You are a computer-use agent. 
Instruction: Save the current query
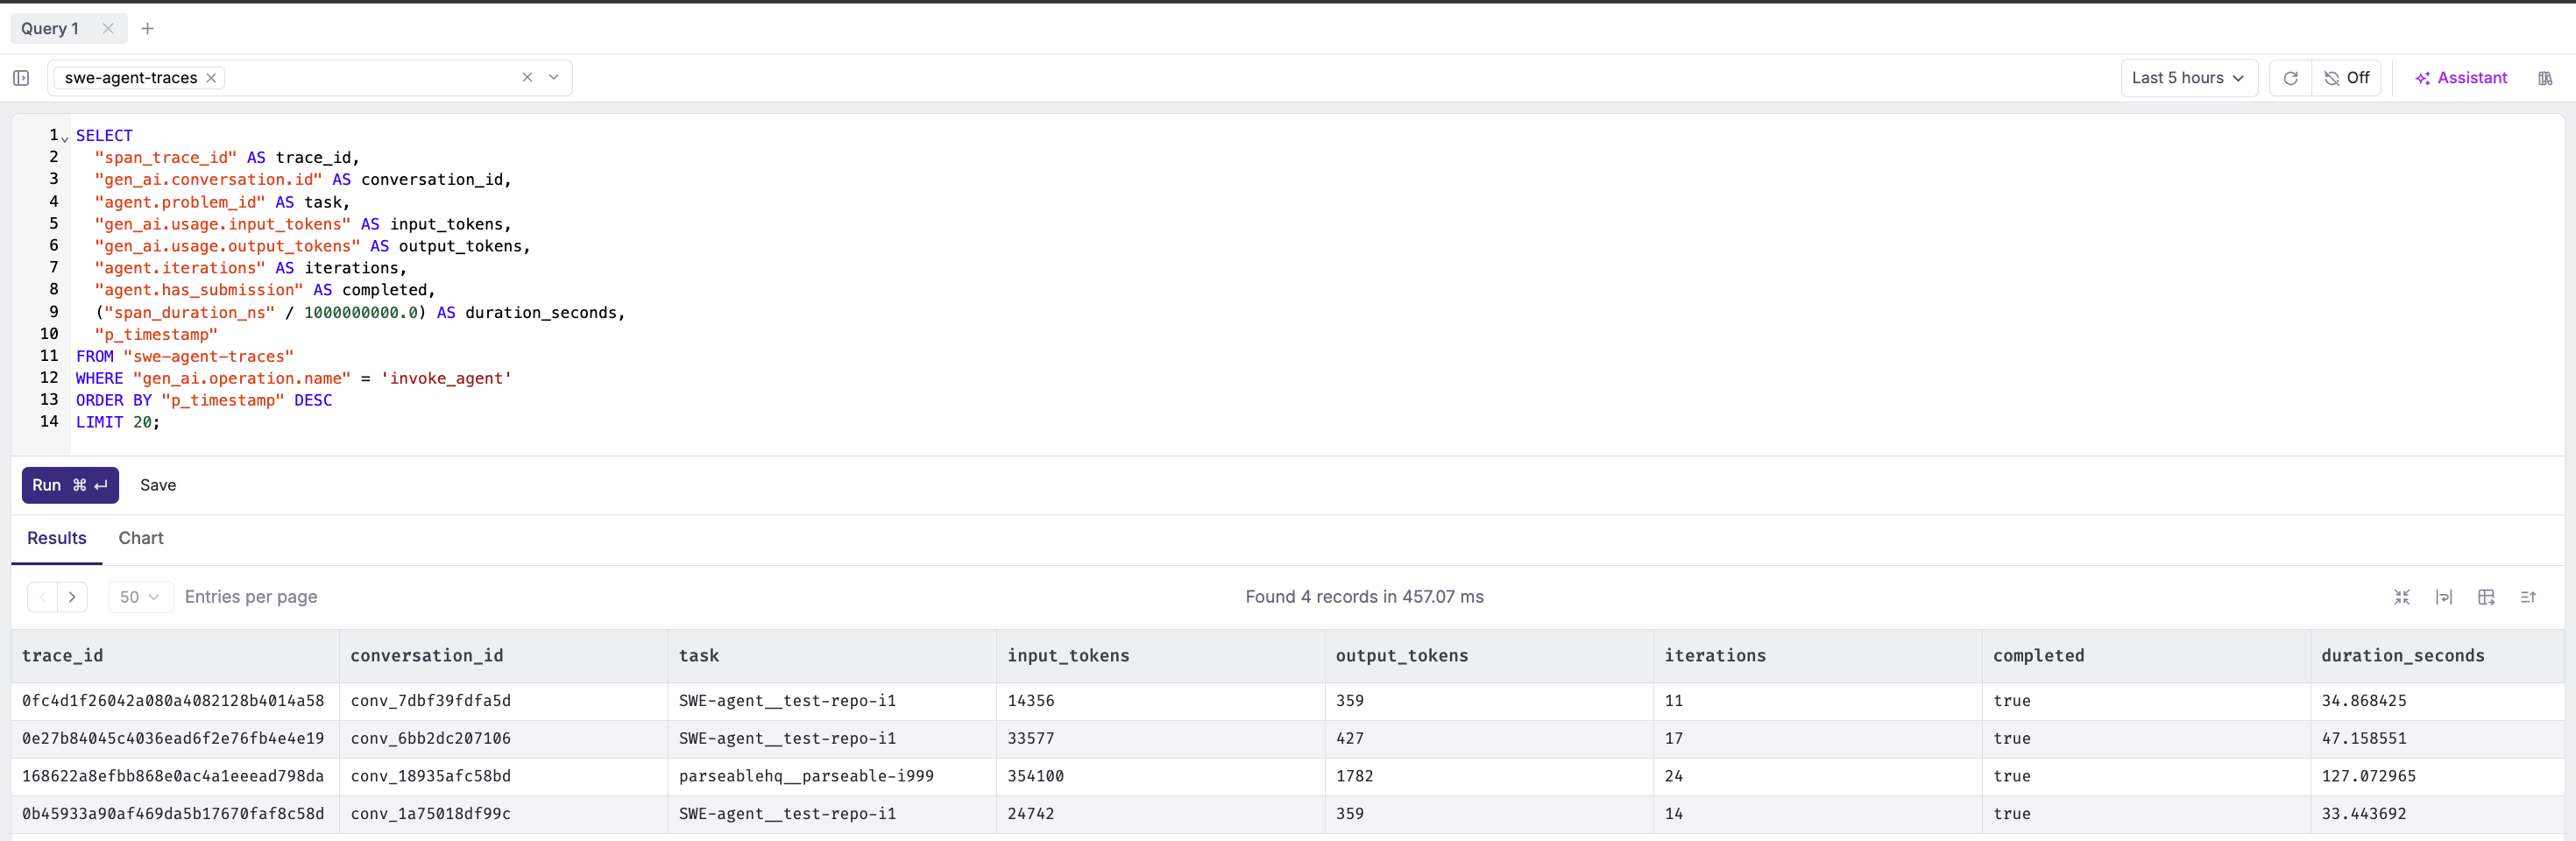158,485
